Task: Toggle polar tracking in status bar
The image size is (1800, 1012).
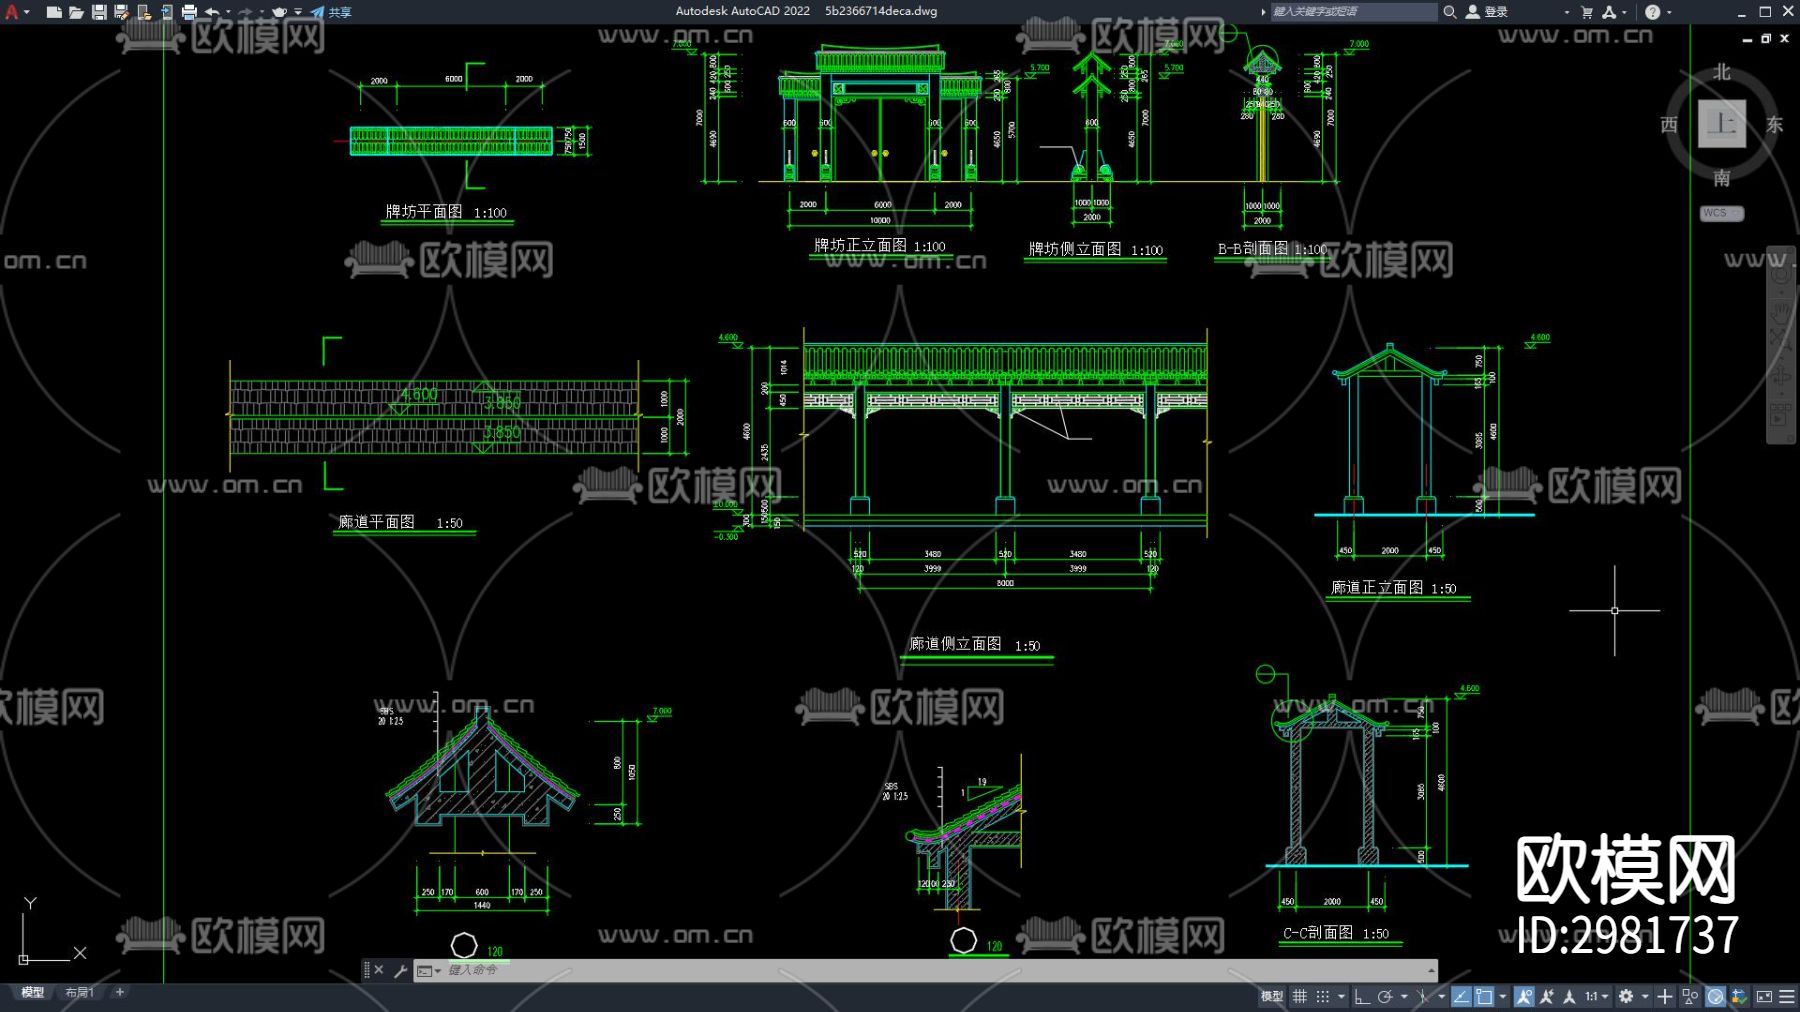Action: (x=1385, y=996)
